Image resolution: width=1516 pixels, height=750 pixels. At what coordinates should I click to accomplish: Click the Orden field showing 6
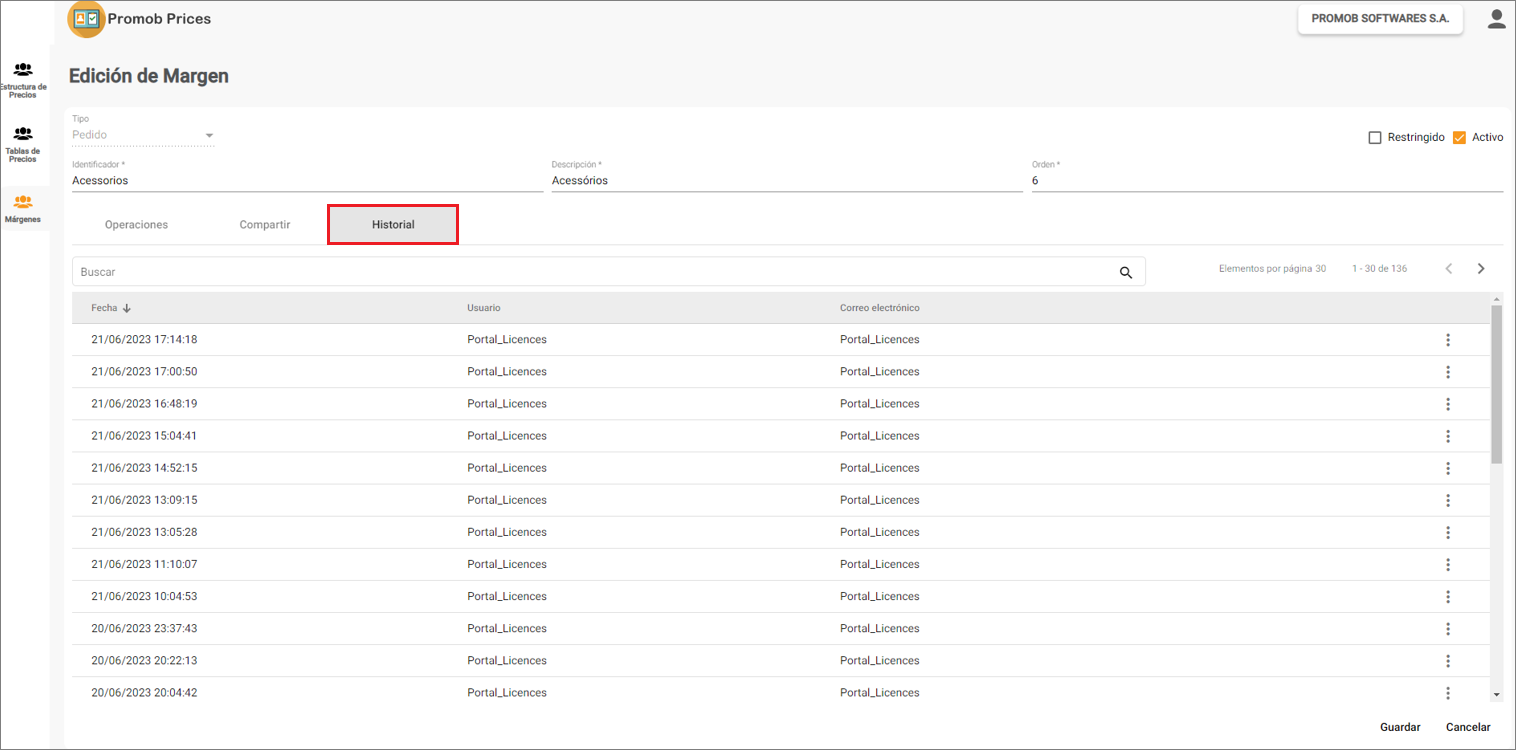1267,181
